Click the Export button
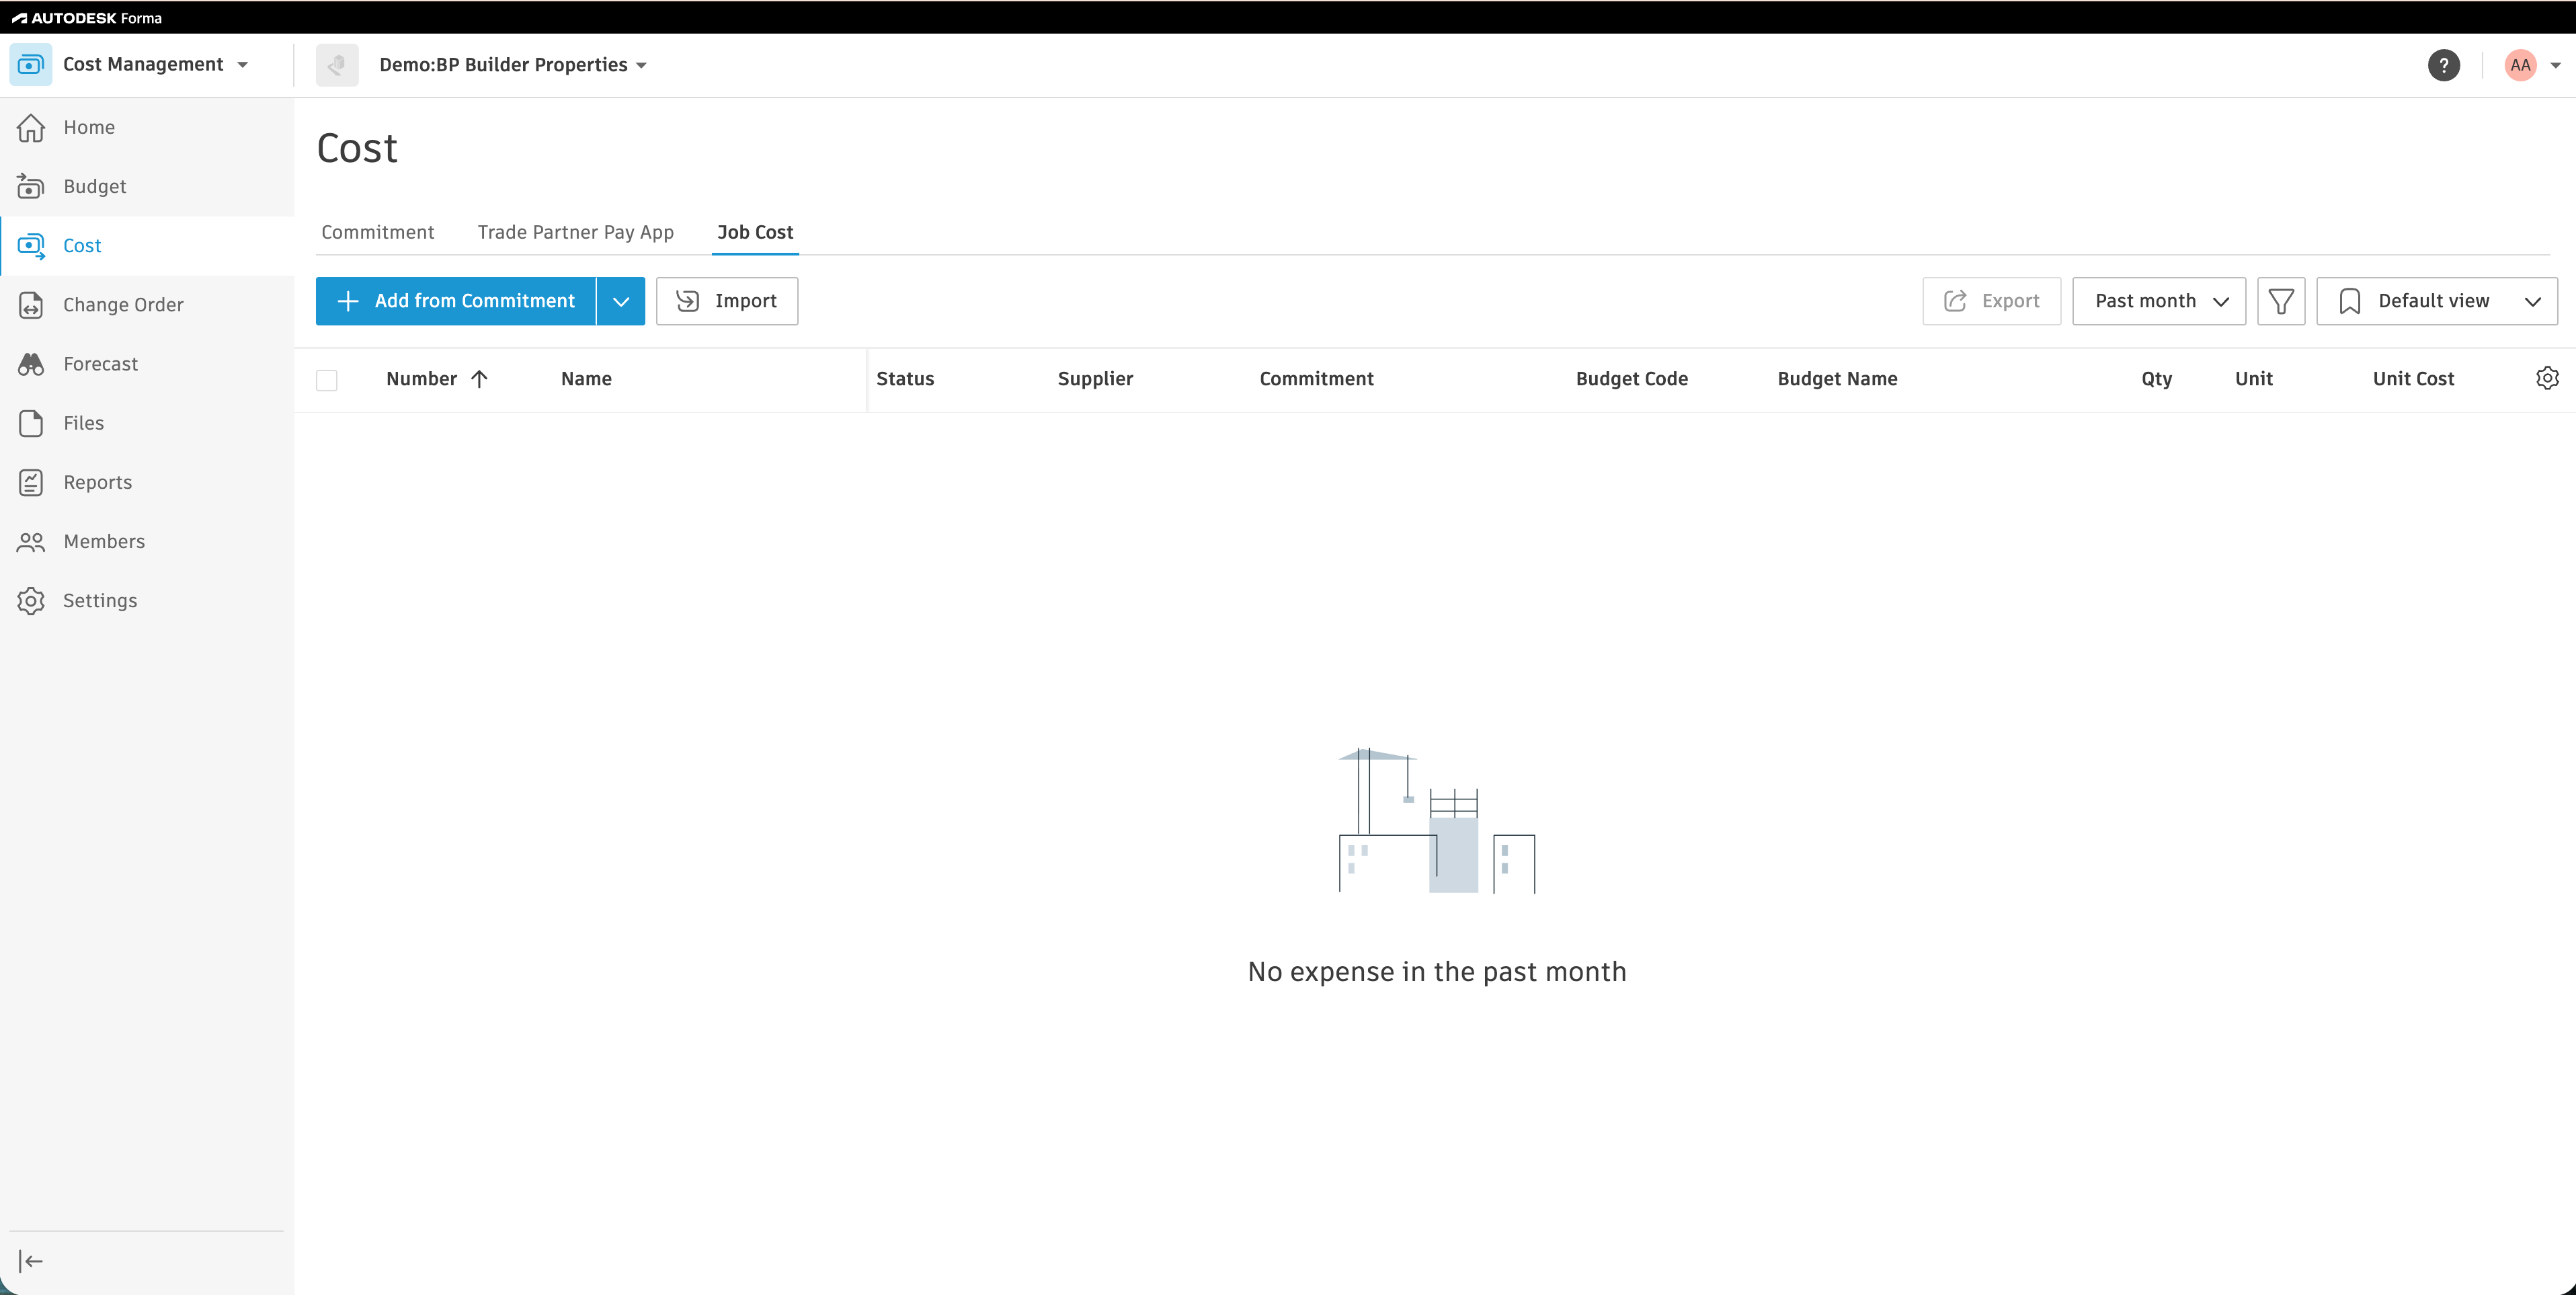The width and height of the screenshot is (2576, 1295). coord(1991,301)
